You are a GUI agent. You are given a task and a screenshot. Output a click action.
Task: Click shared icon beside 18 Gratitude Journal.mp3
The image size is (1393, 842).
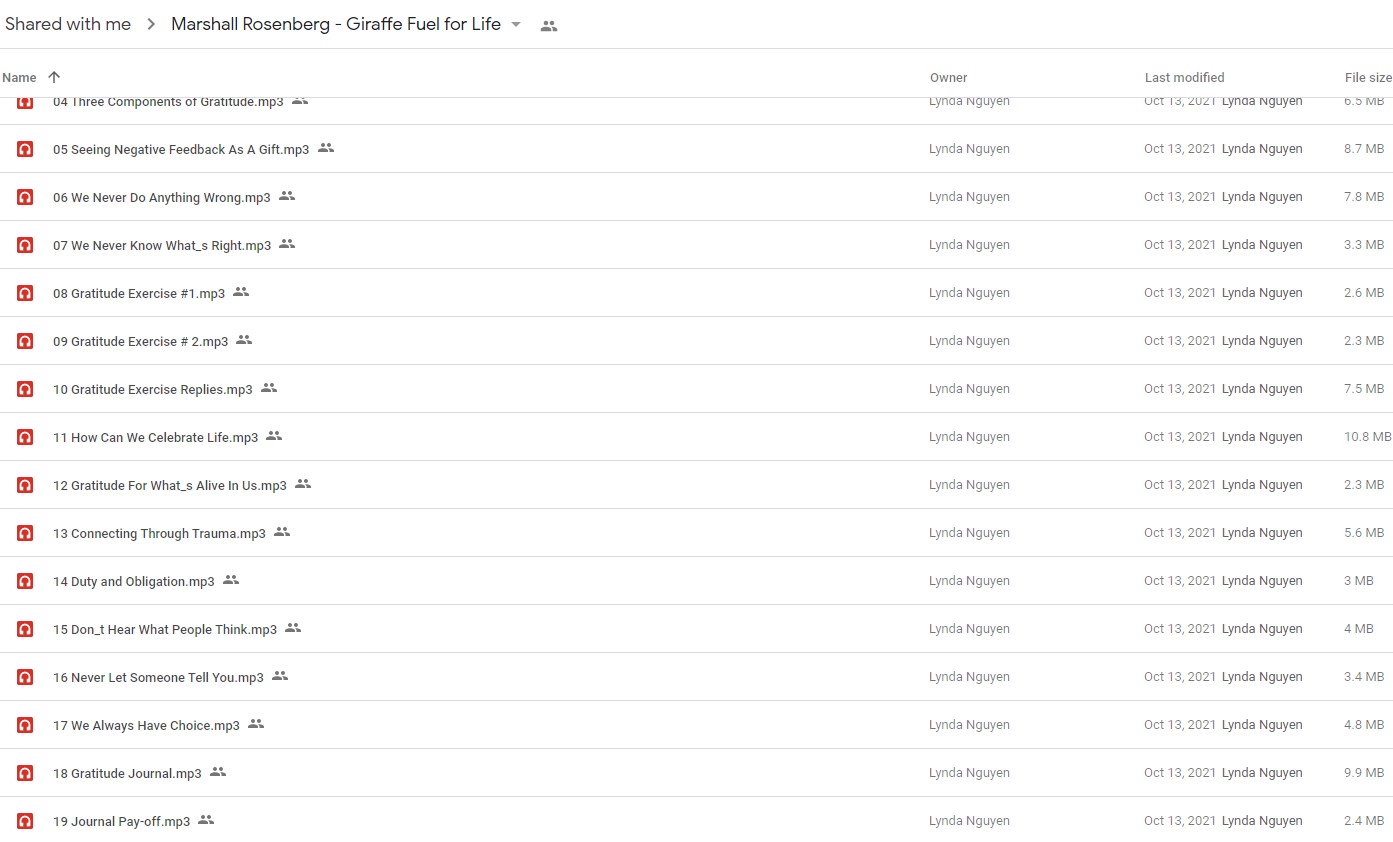pos(218,772)
